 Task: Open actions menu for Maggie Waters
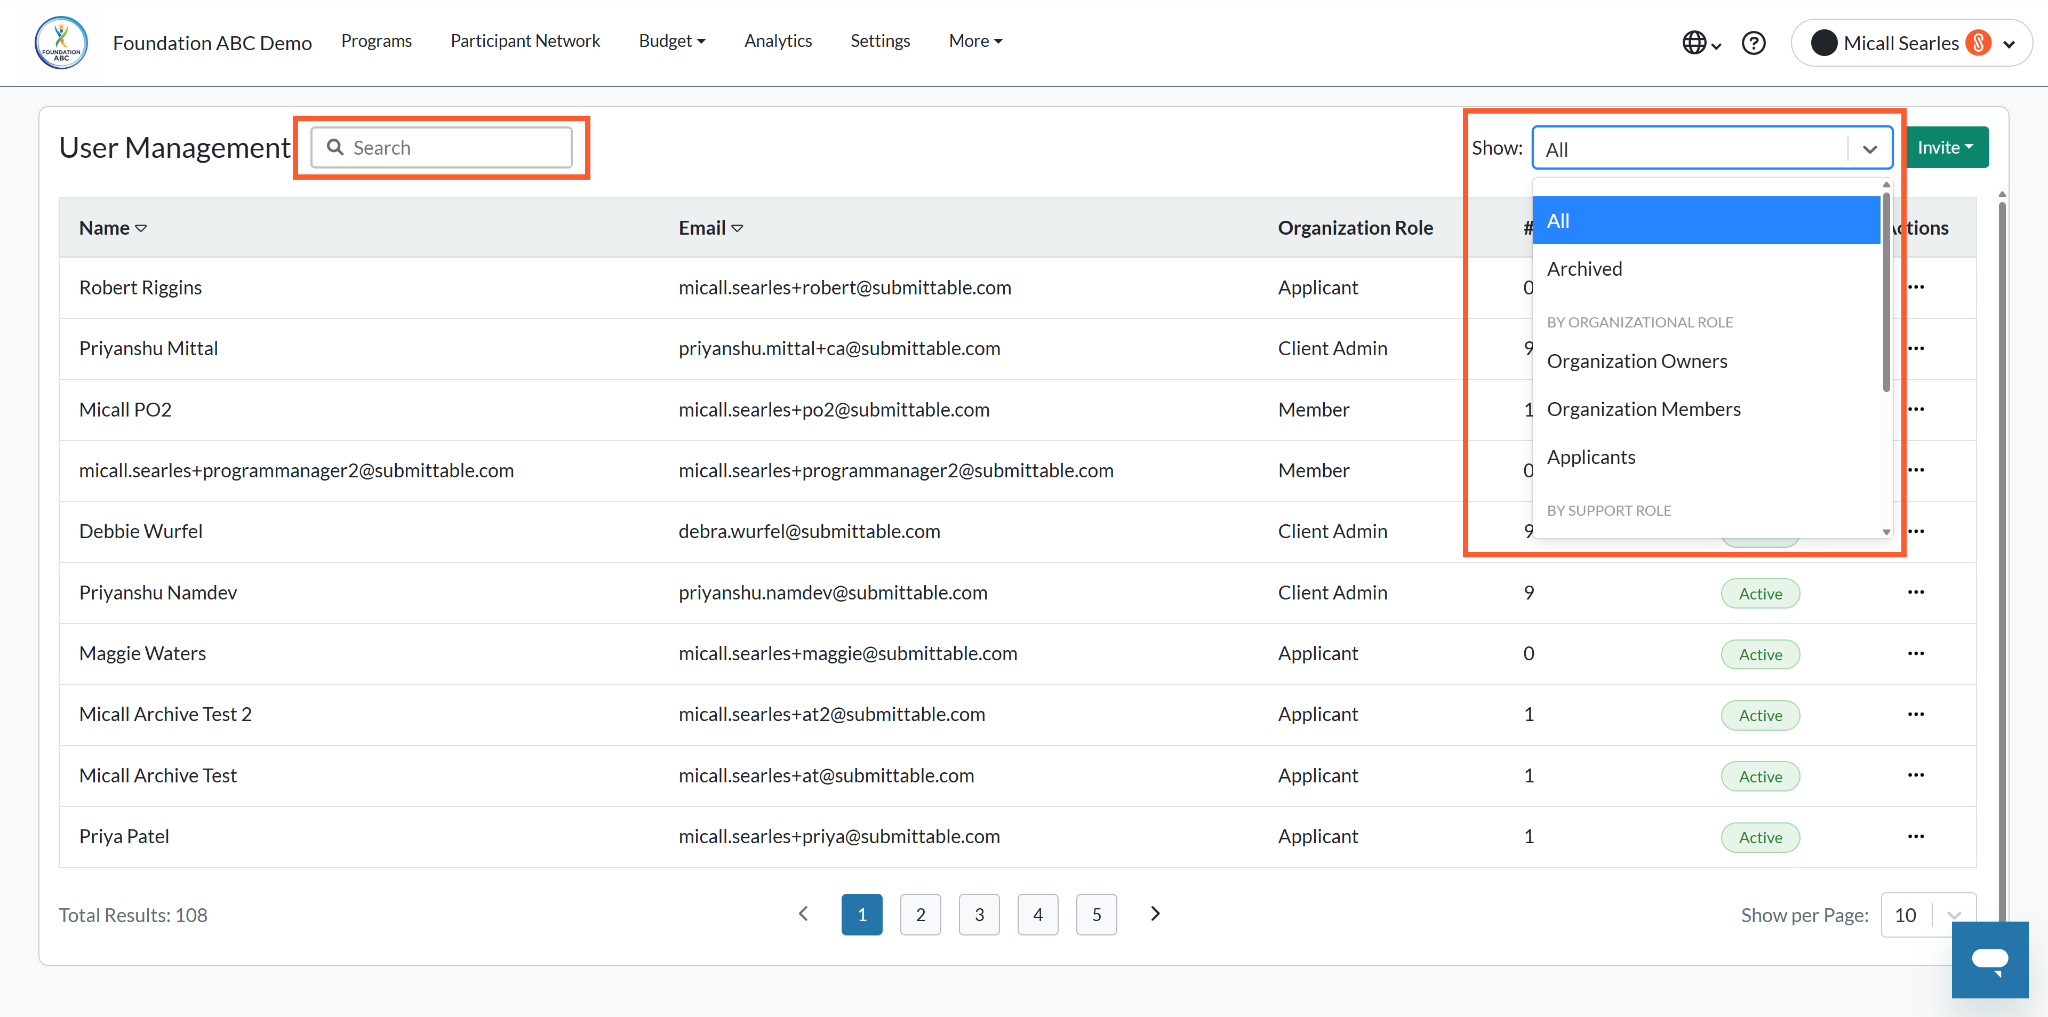coord(1915,653)
